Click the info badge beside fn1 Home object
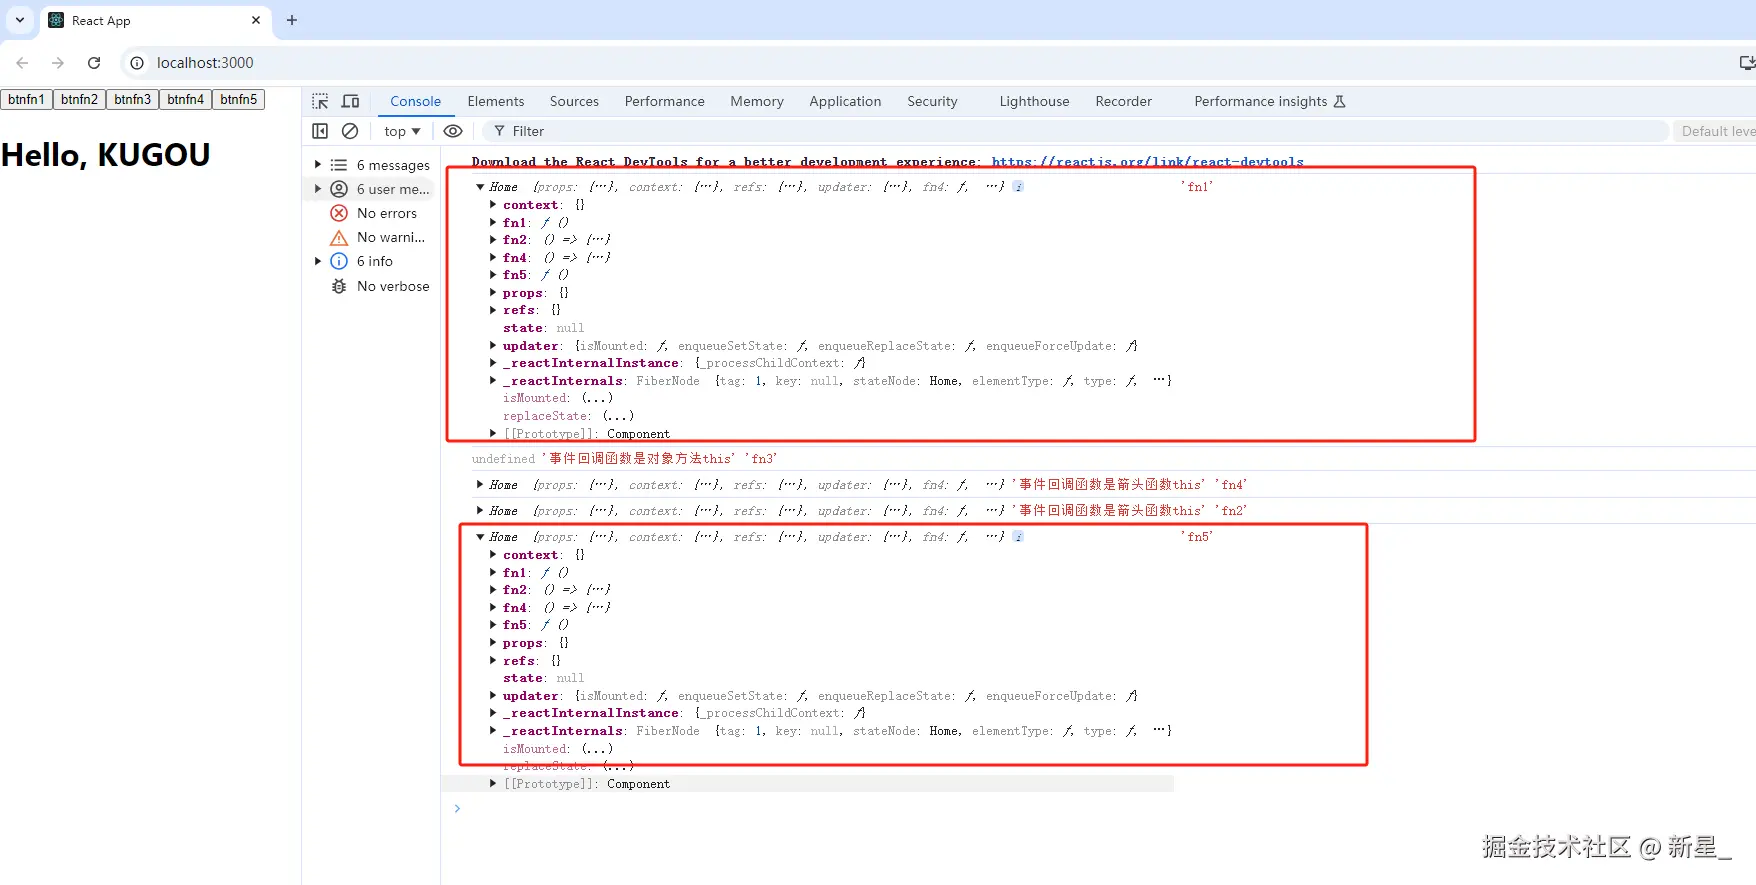Viewport: 1756px width, 885px height. 1018,187
